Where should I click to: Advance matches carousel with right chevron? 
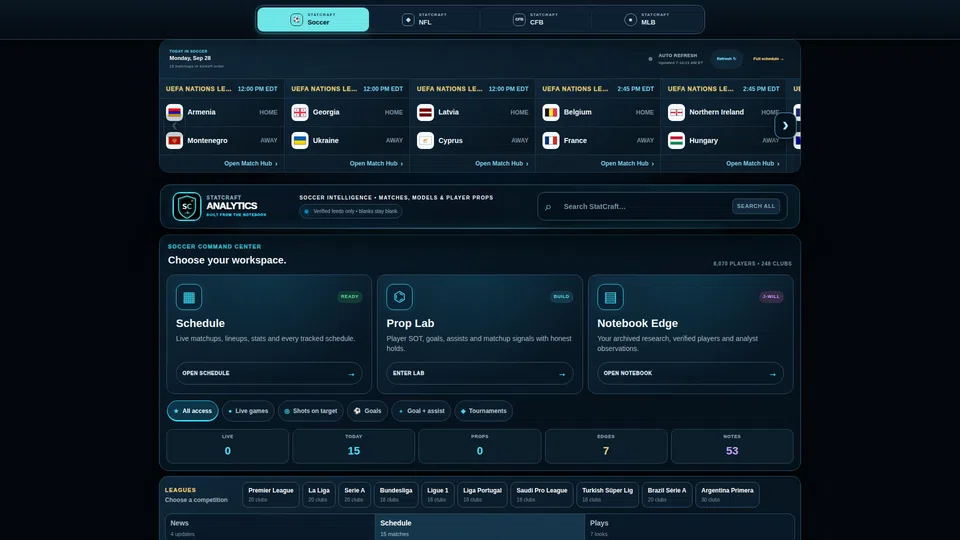click(x=785, y=126)
